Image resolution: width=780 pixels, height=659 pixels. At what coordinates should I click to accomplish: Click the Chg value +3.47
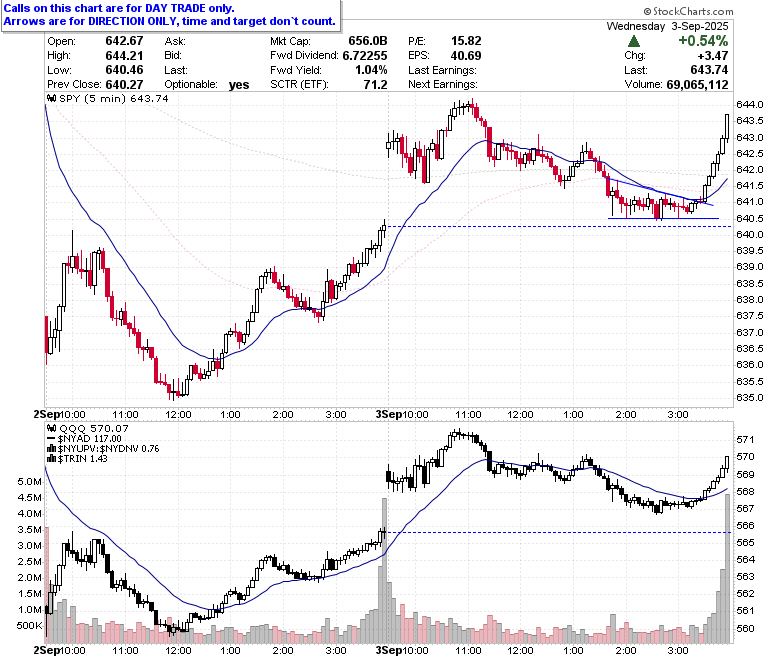(713, 55)
